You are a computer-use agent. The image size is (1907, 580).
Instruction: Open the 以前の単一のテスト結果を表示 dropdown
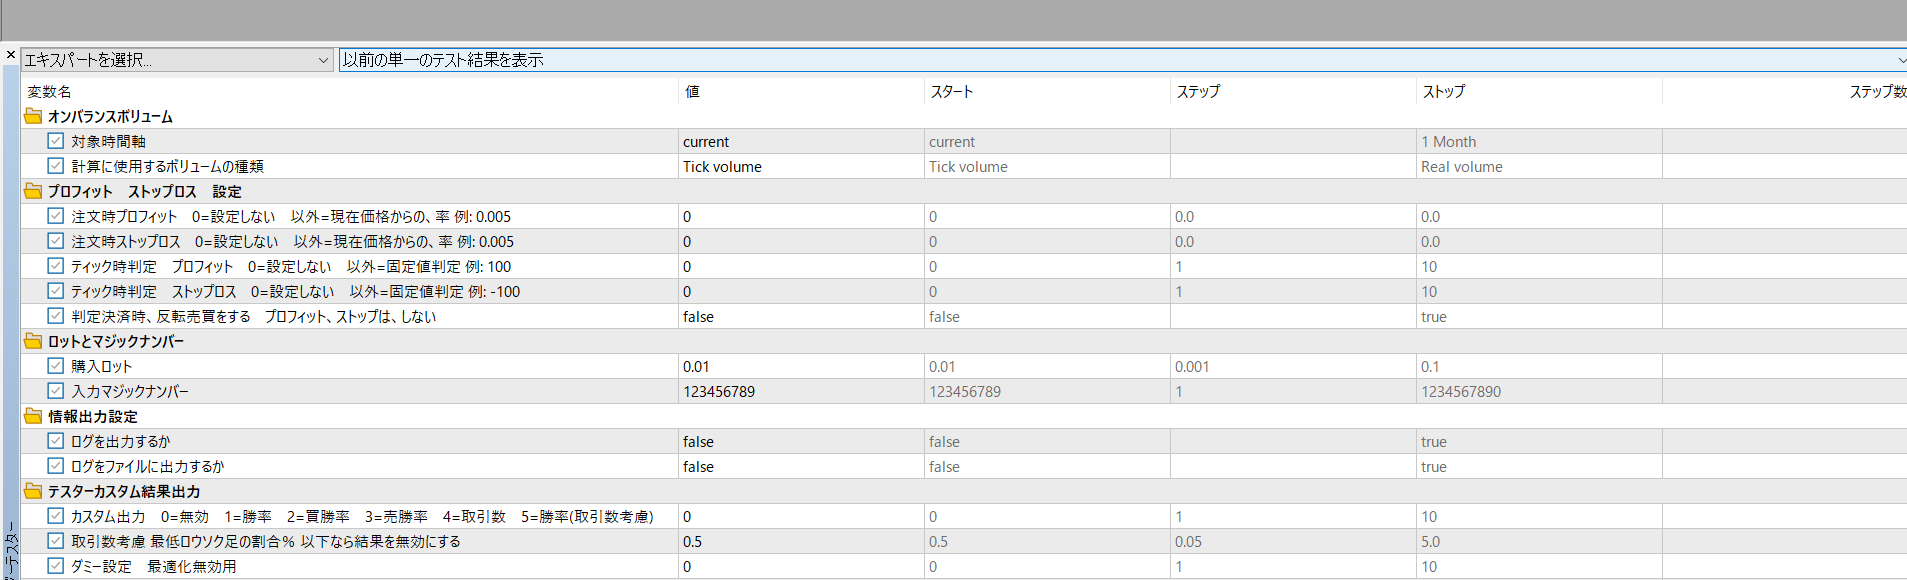[x=1122, y=60]
